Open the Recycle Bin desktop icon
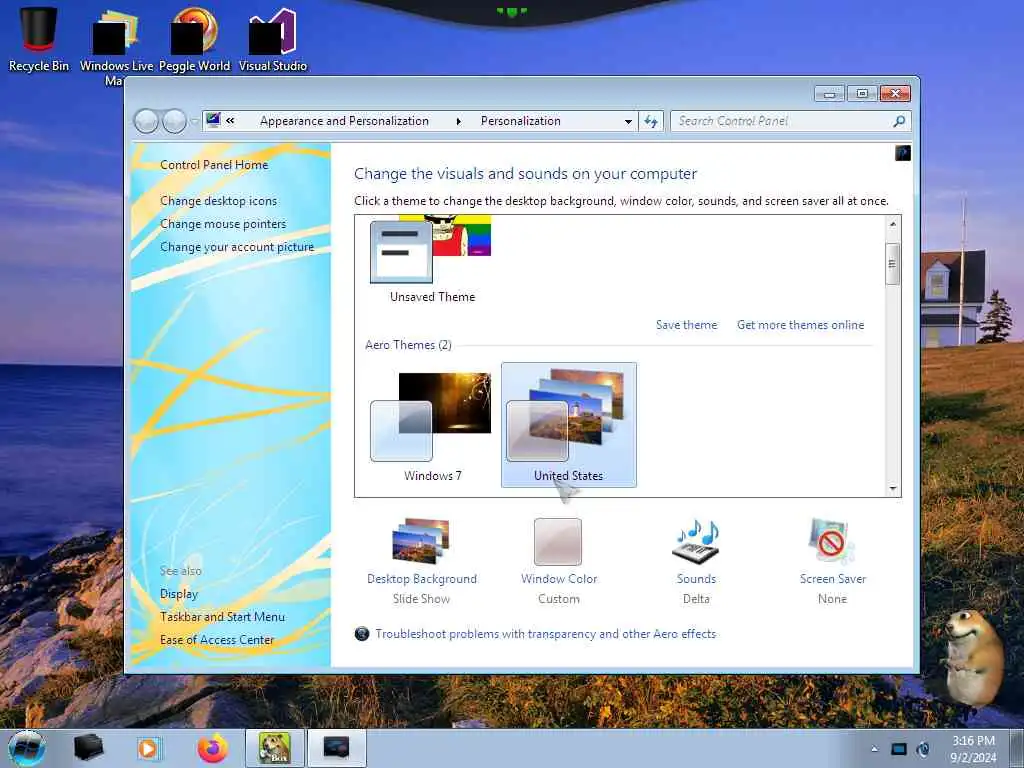This screenshot has width=1024, height=768. 39,38
